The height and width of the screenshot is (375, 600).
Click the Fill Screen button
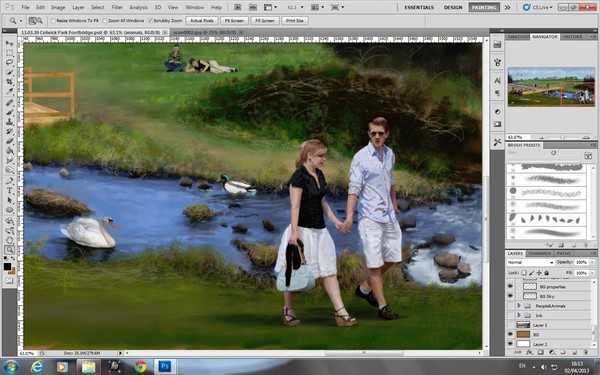(265, 21)
